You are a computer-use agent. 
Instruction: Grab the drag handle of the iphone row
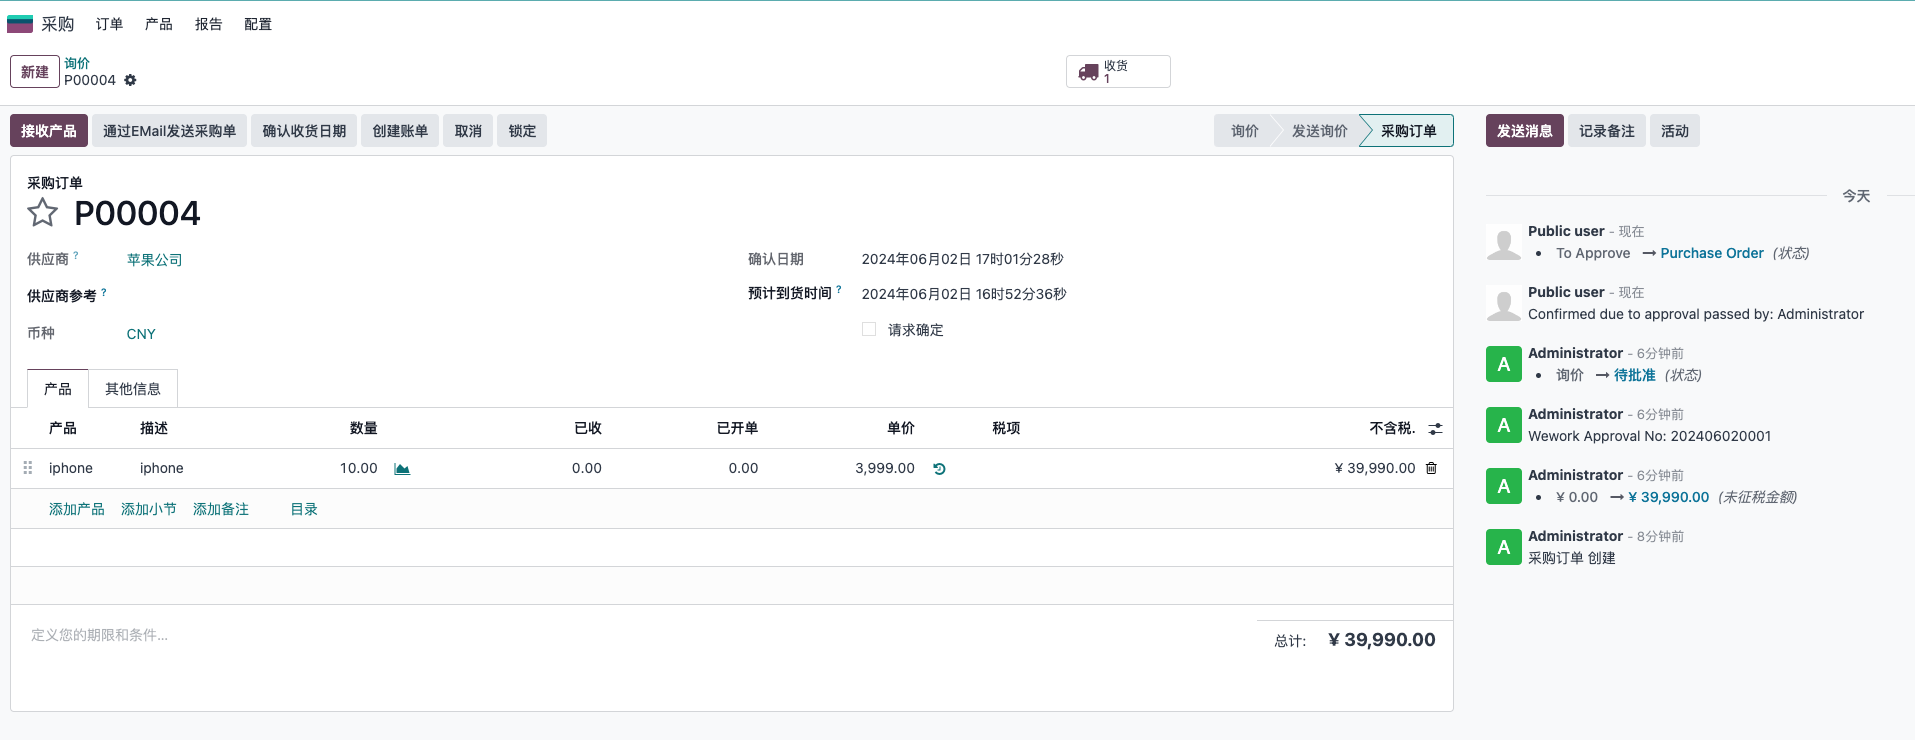28,468
